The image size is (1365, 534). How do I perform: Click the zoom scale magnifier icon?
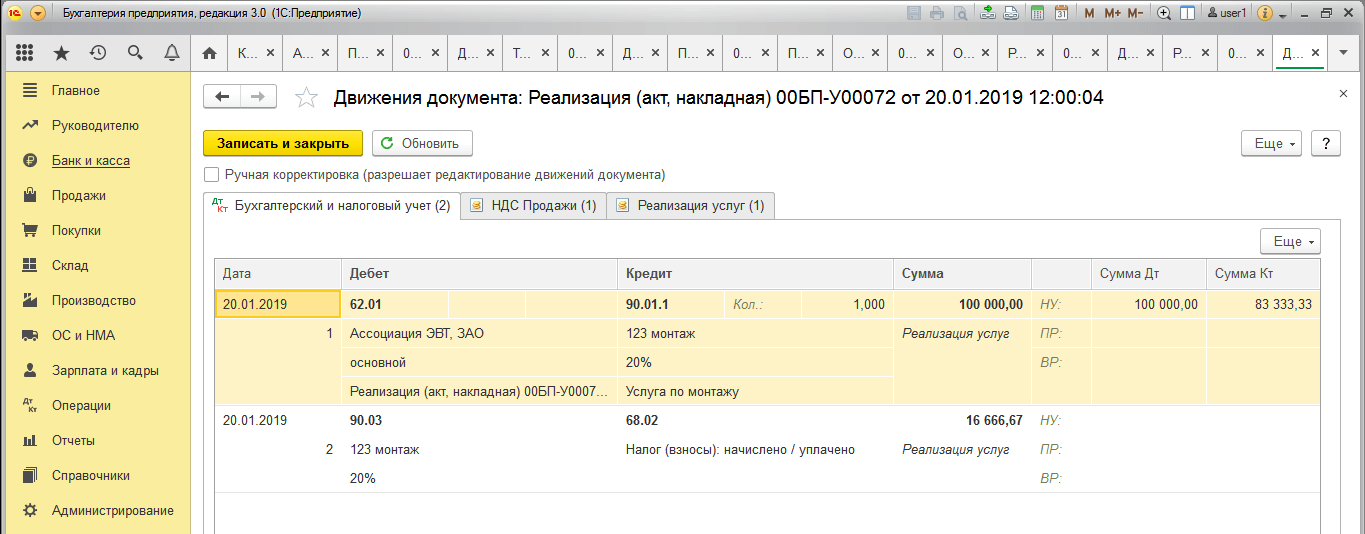pos(1164,13)
